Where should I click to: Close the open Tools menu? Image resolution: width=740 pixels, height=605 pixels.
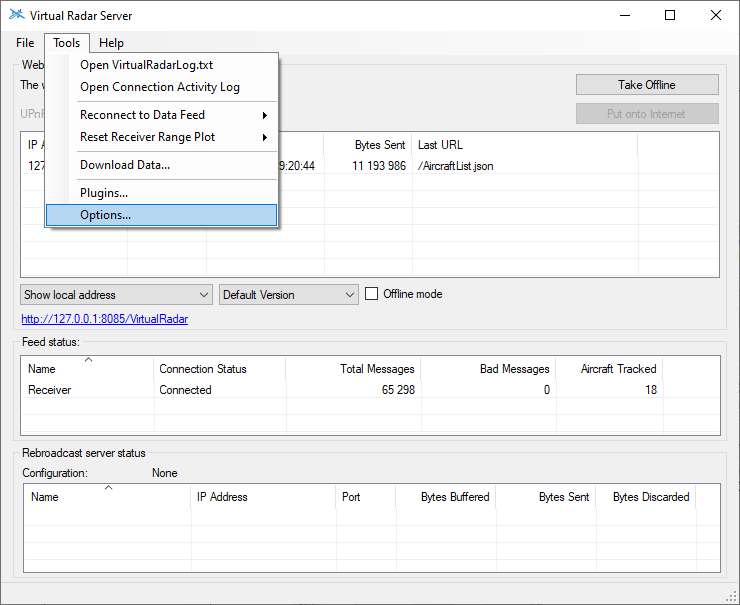(67, 43)
